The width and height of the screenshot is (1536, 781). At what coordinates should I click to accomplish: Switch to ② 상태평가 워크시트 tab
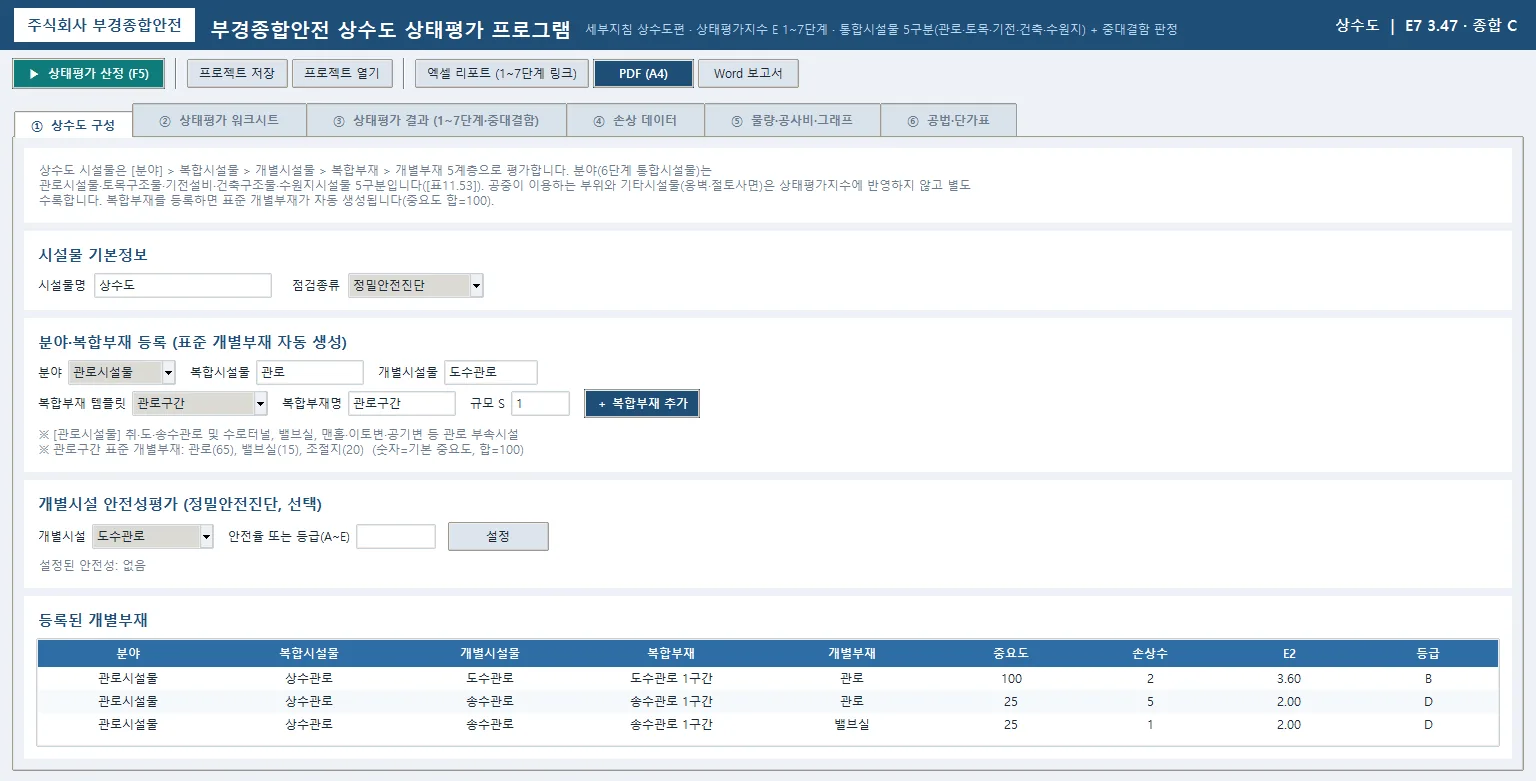click(x=219, y=120)
